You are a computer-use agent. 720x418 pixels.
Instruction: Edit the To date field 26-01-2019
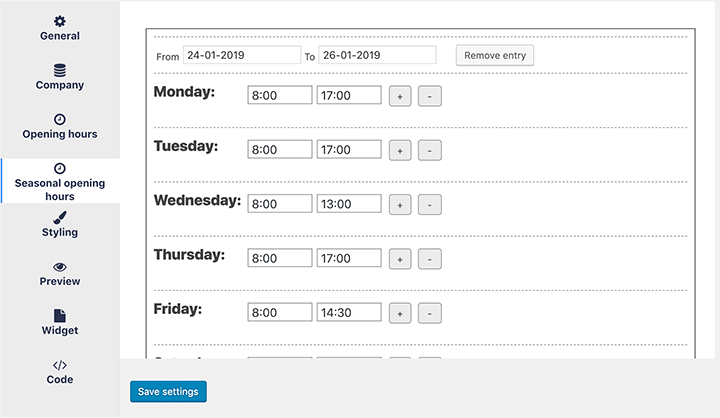pos(377,55)
